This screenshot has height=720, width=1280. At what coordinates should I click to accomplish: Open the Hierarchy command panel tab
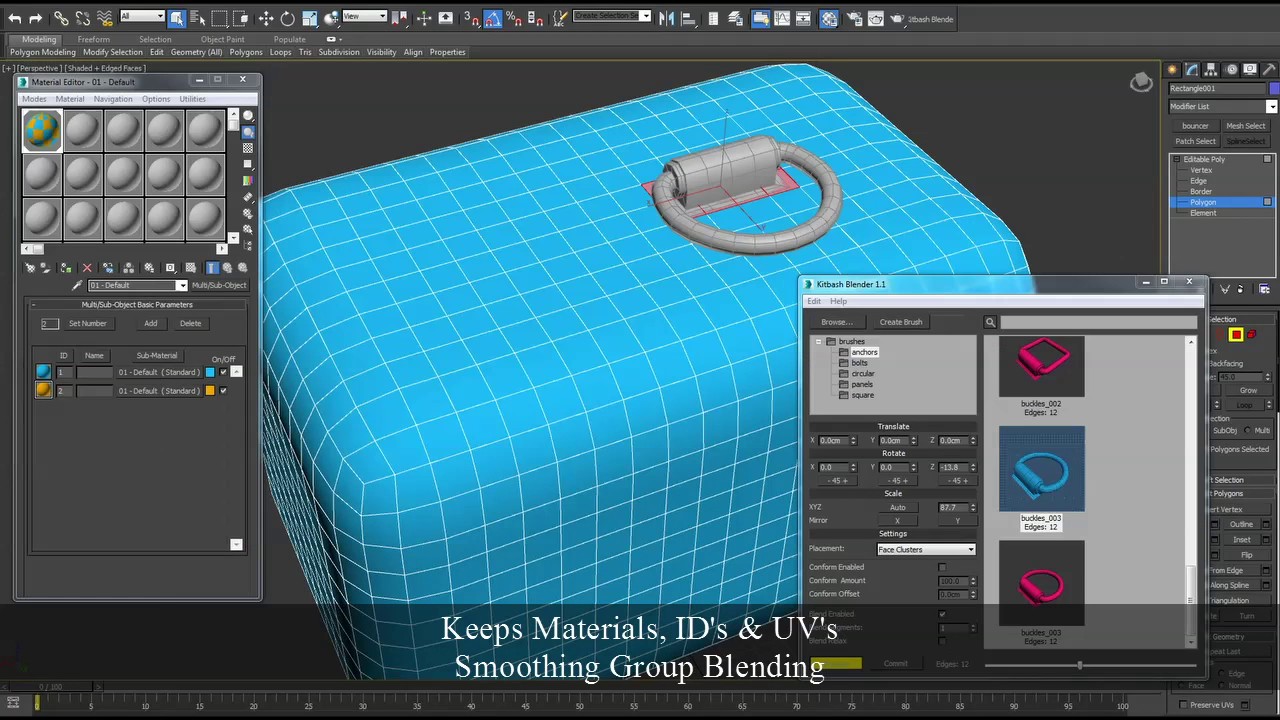point(1211,69)
